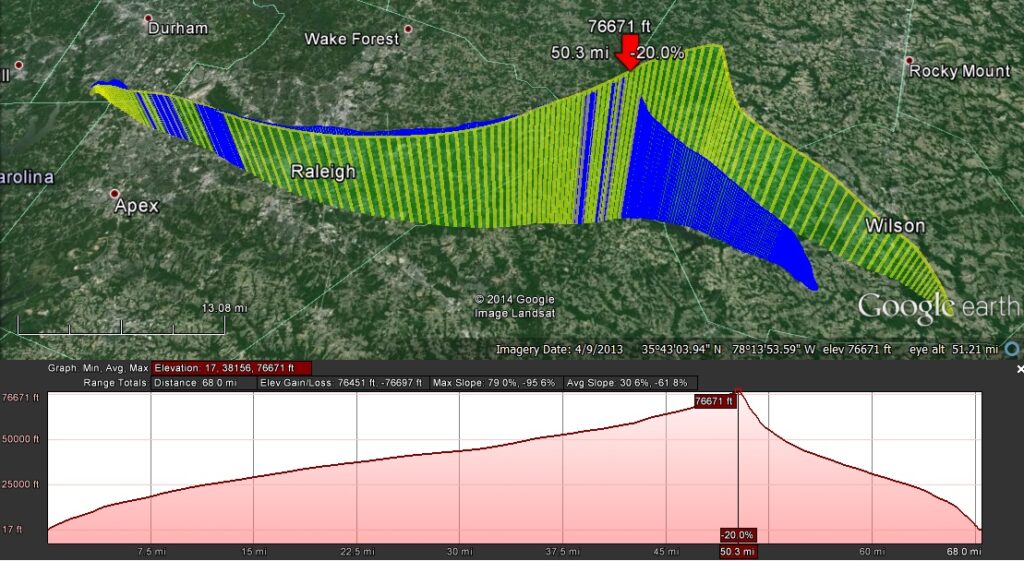The width and height of the screenshot is (1024, 561).
Task: Close the elevation profile panel
Action: click(1019, 369)
